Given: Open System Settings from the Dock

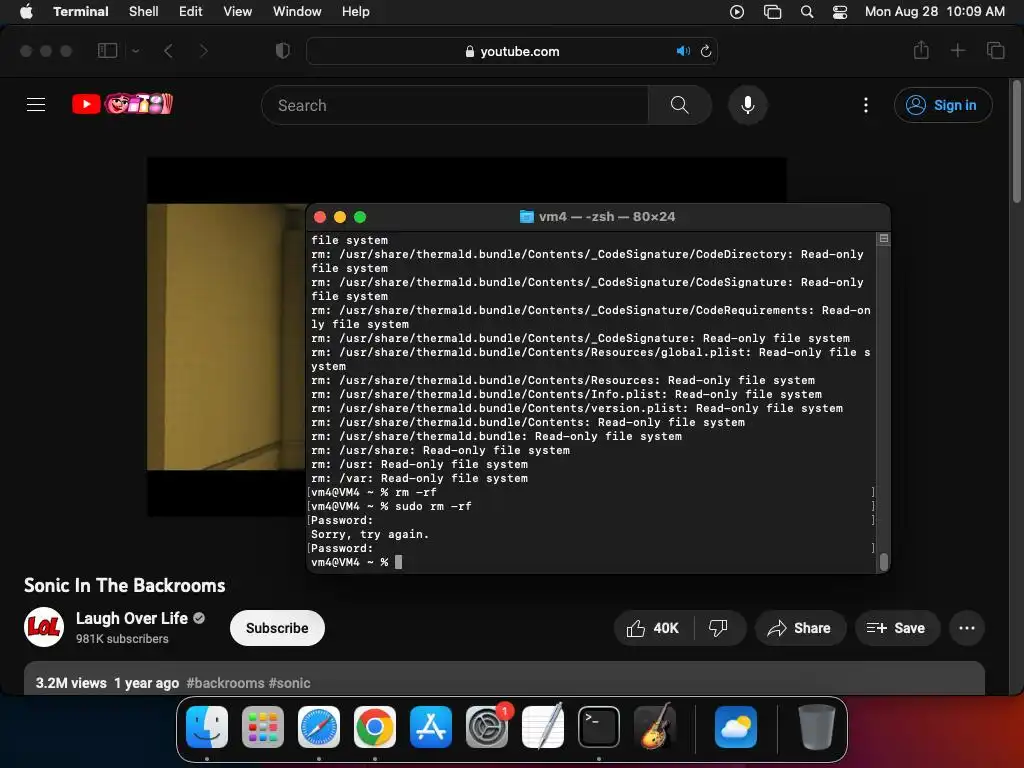Looking at the screenshot, I should [x=487, y=727].
